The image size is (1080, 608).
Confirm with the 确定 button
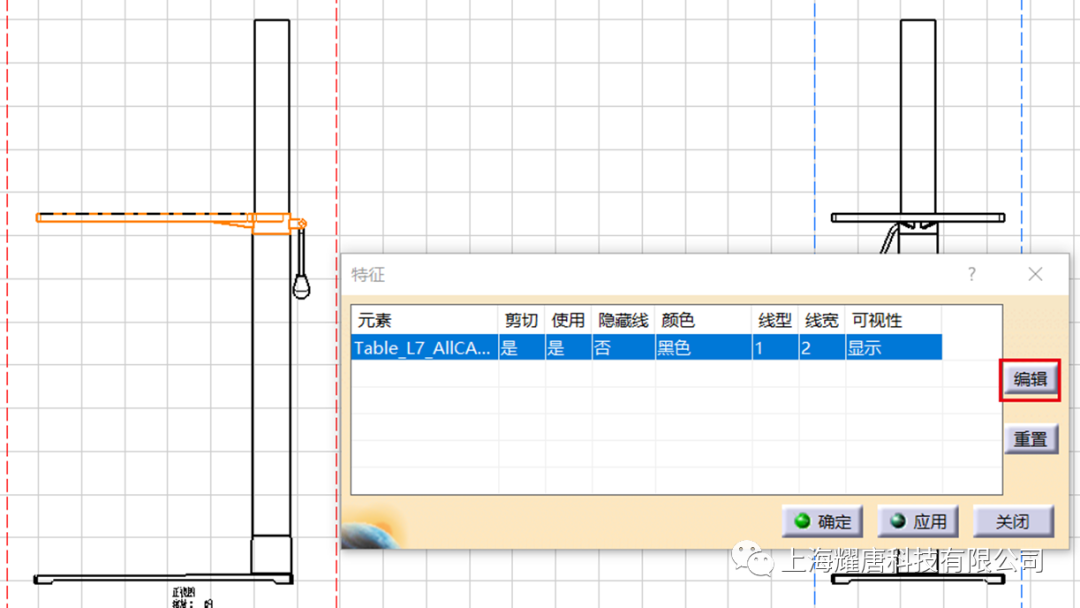(825, 521)
